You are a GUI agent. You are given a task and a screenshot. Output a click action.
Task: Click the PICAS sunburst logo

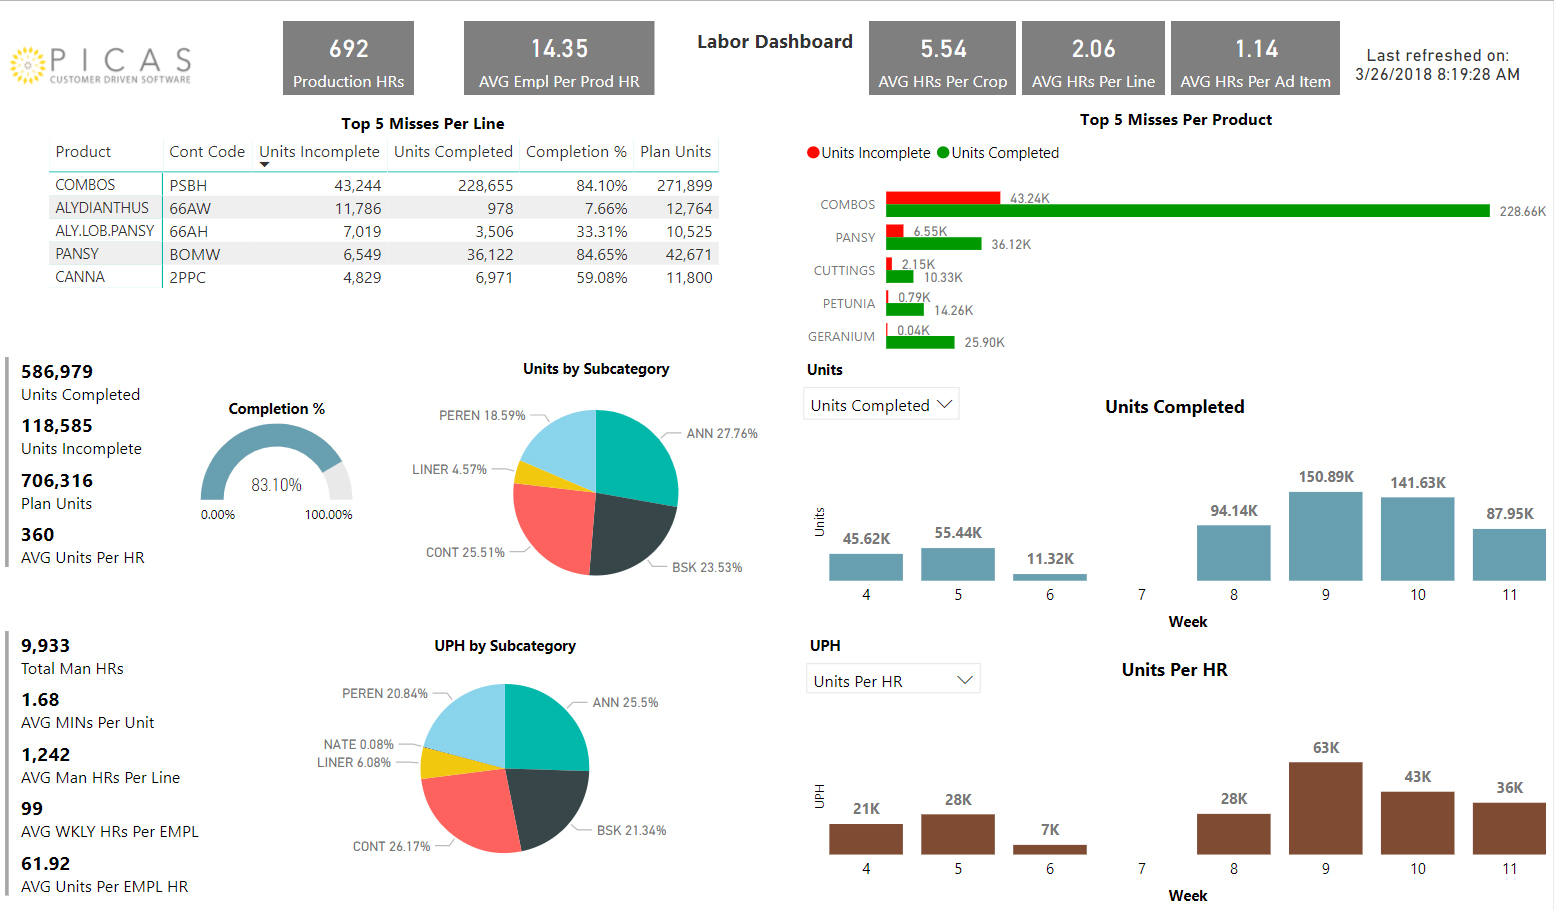pyautogui.click(x=28, y=65)
